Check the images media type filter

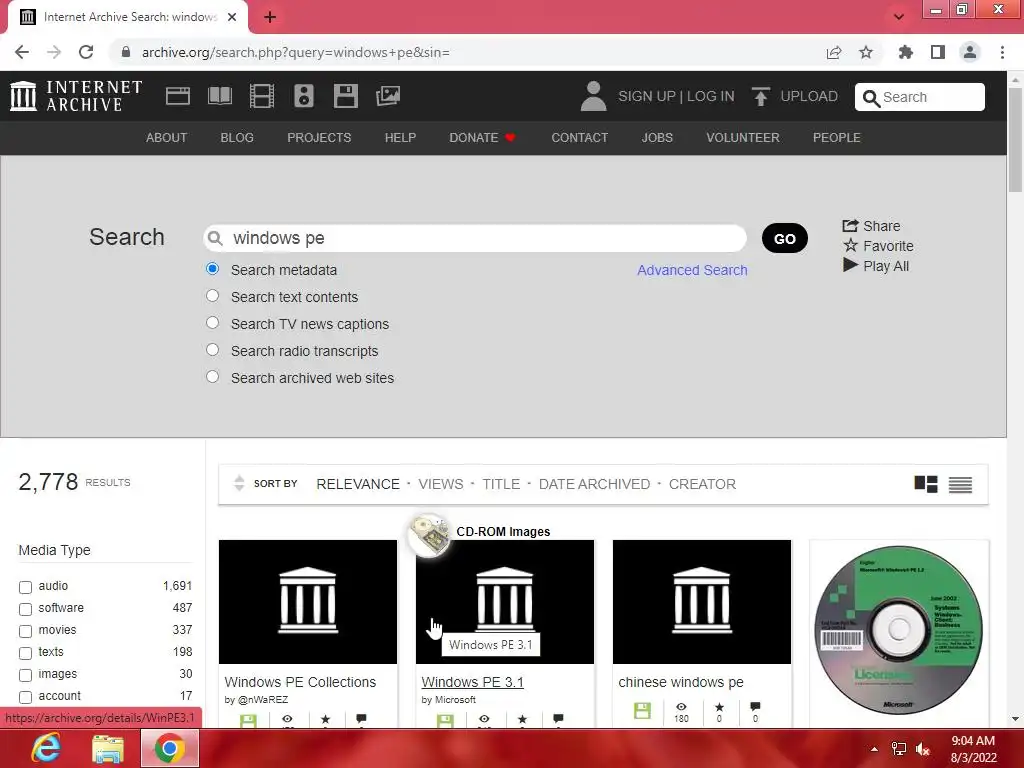coord(25,675)
